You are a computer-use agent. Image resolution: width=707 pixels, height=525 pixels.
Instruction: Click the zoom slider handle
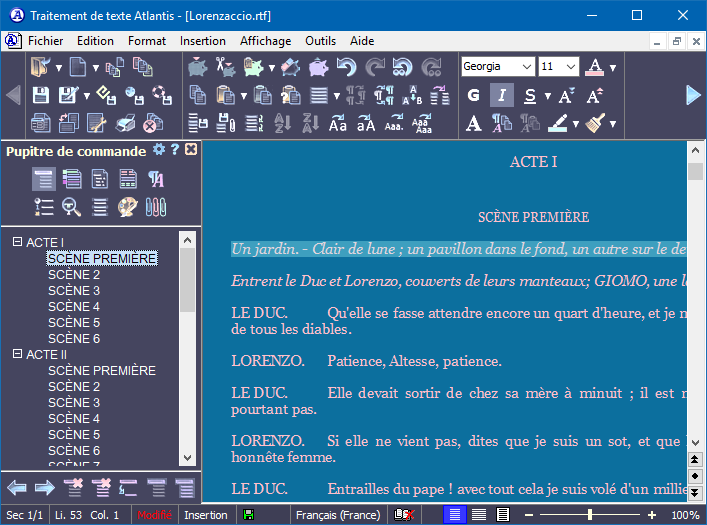[x=590, y=515]
